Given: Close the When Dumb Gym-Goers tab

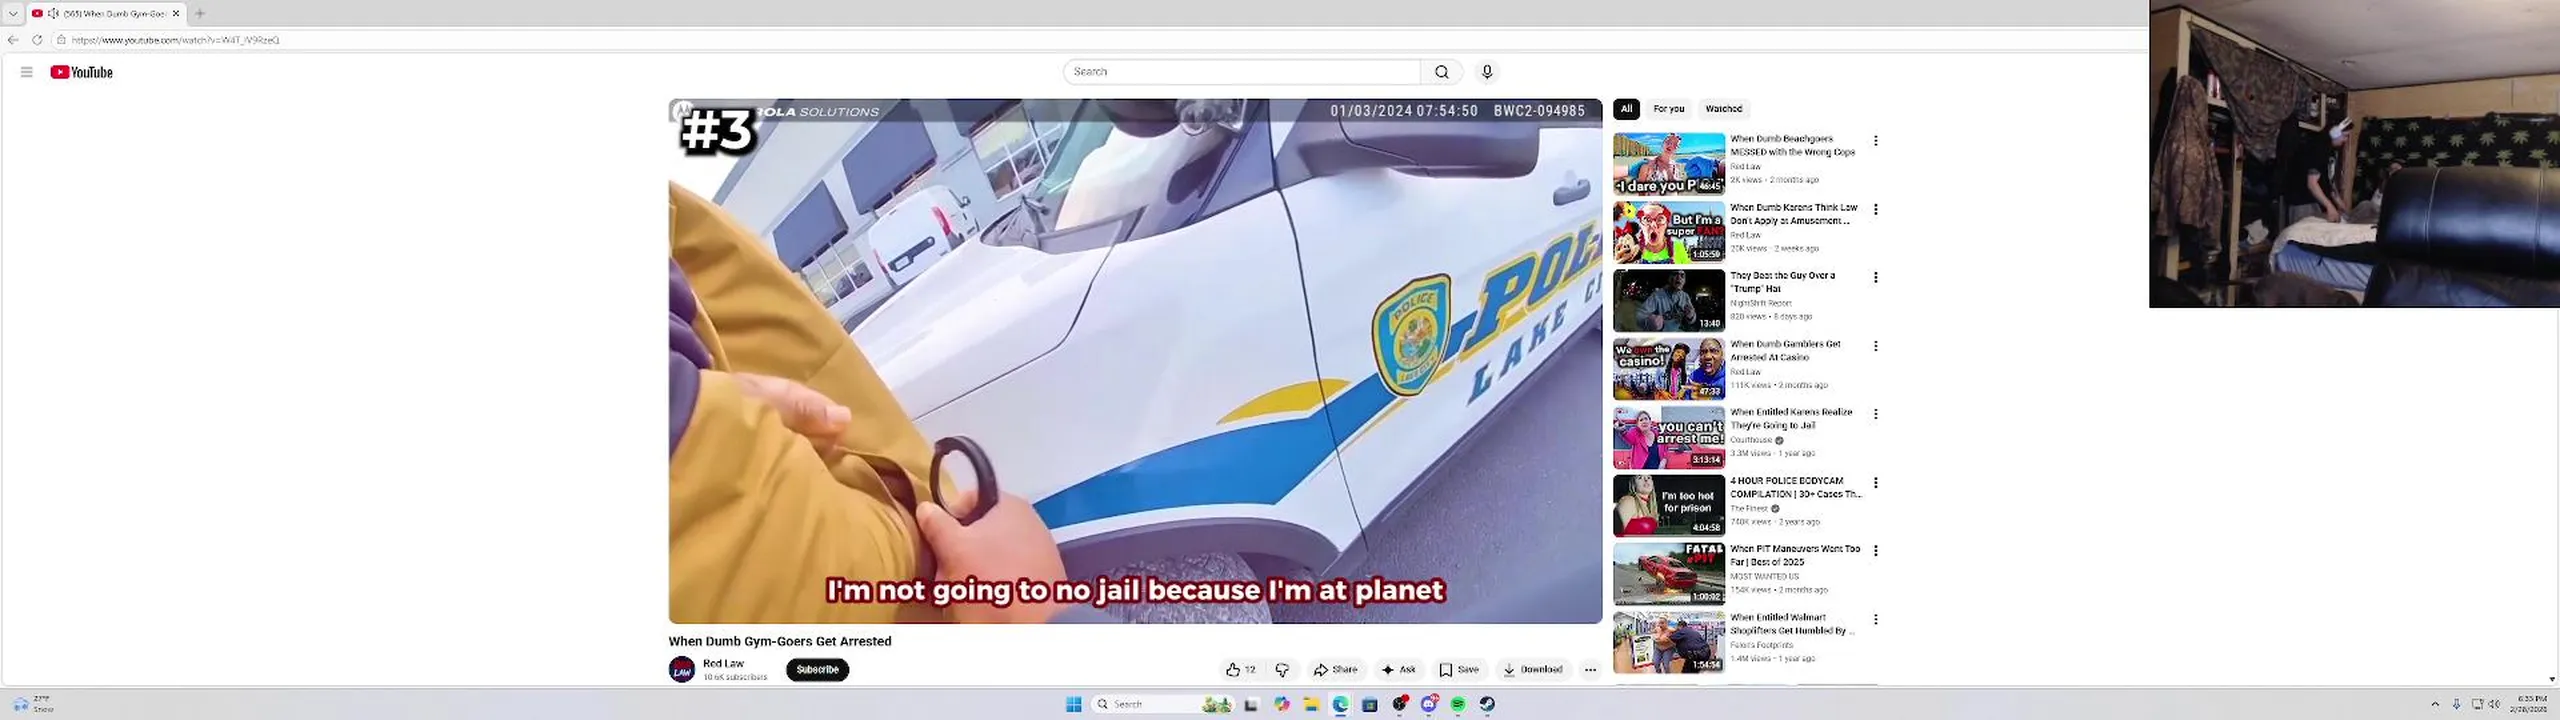Looking at the screenshot, I should click(x=176, y=13).
